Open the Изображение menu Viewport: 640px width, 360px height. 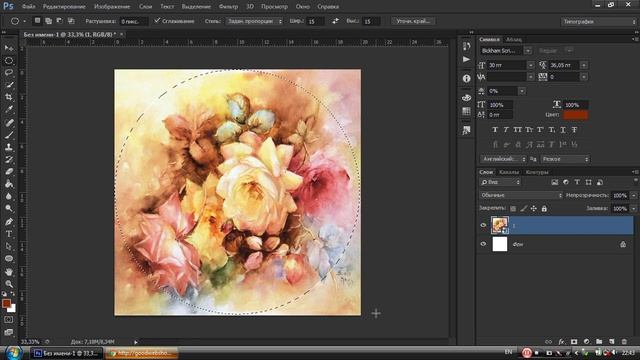tap(112, 7)
